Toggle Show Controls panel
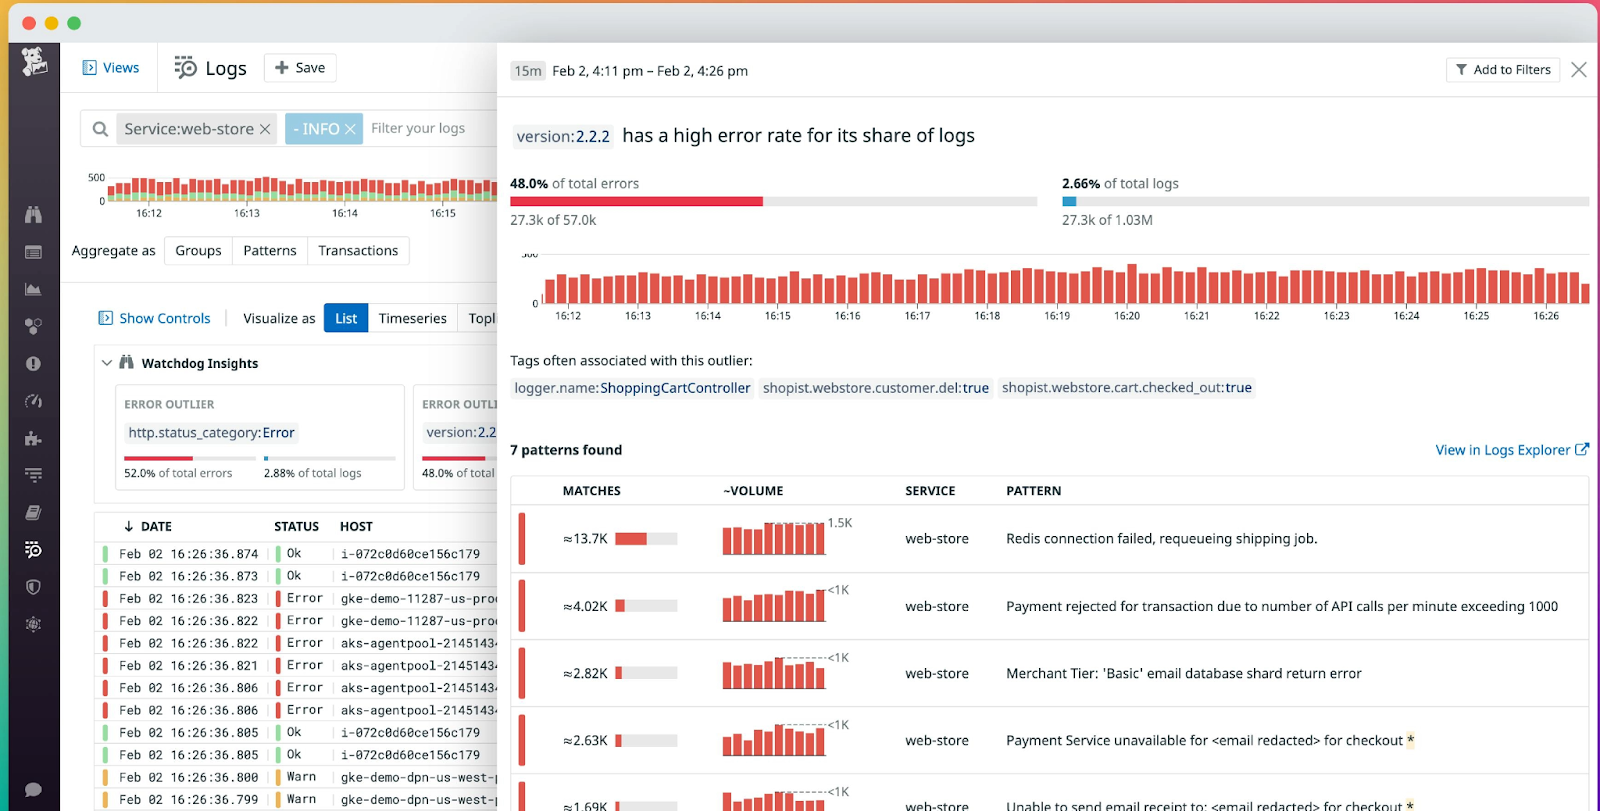Viewport: 1600px width, 811px height. point(154,318)
